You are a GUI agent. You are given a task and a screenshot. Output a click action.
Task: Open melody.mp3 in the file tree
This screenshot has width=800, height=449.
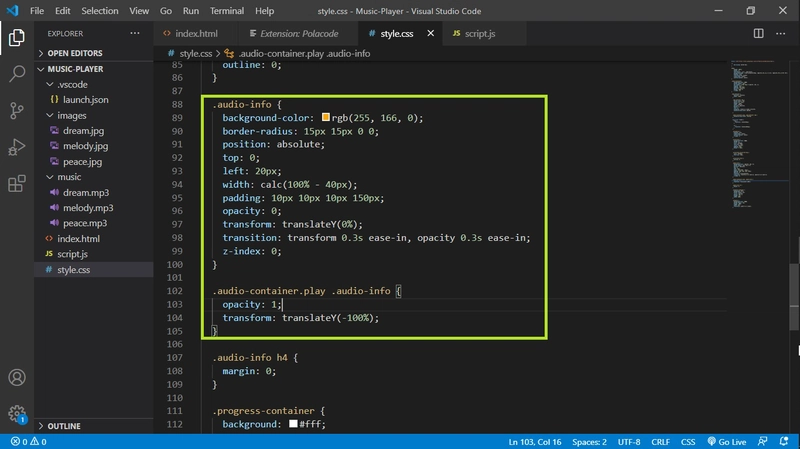point(85,208)
